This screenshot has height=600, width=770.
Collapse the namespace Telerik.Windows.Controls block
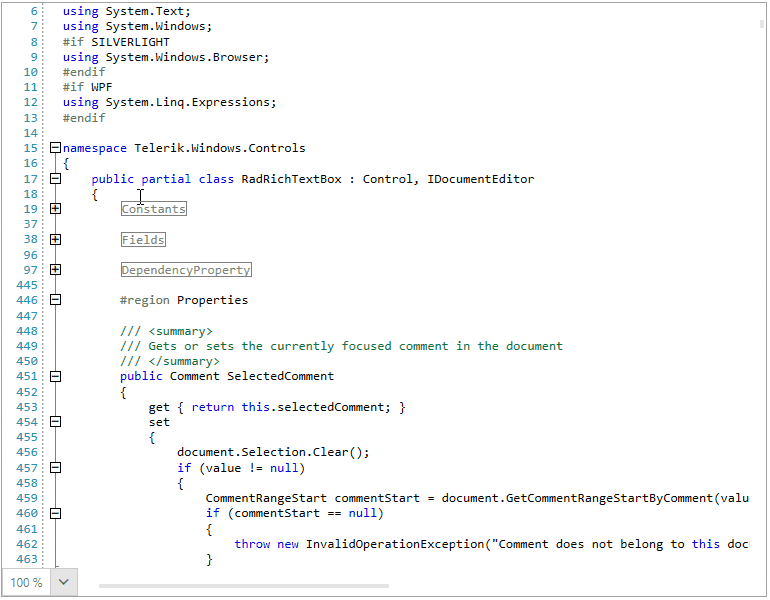coord(55,148)
